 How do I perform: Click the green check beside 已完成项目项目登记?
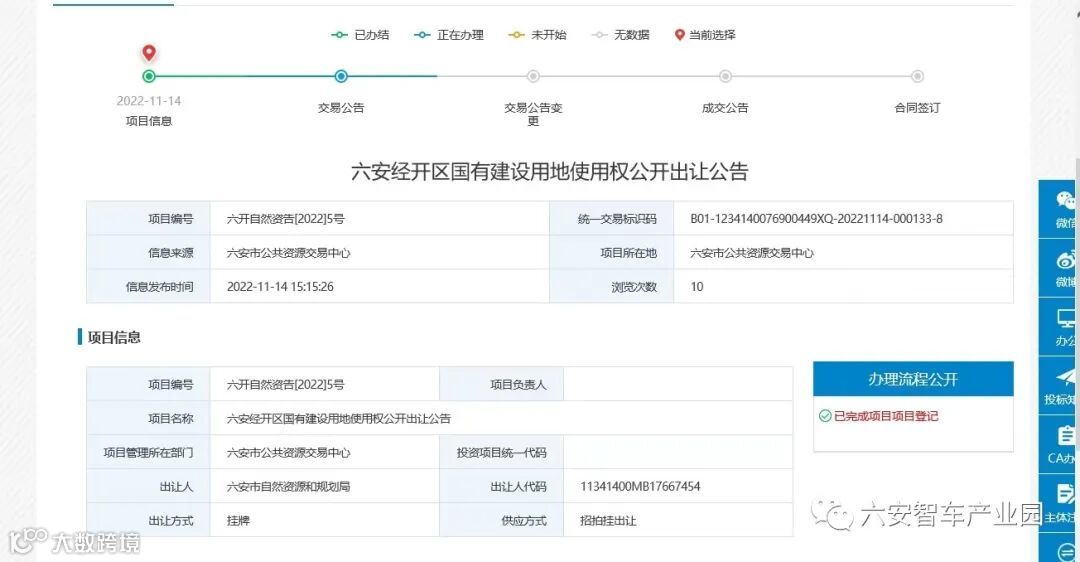824,416
